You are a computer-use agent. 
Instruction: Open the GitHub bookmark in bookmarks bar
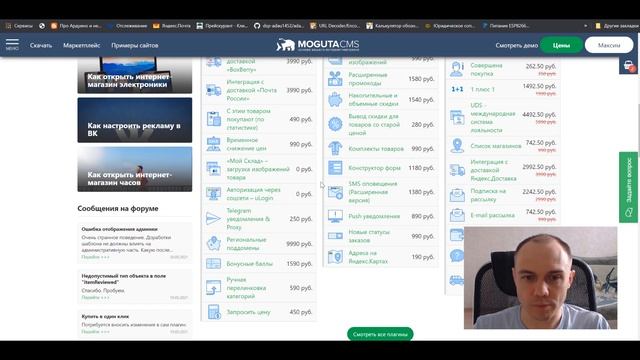pyautogui.click(x=279, y=26)
